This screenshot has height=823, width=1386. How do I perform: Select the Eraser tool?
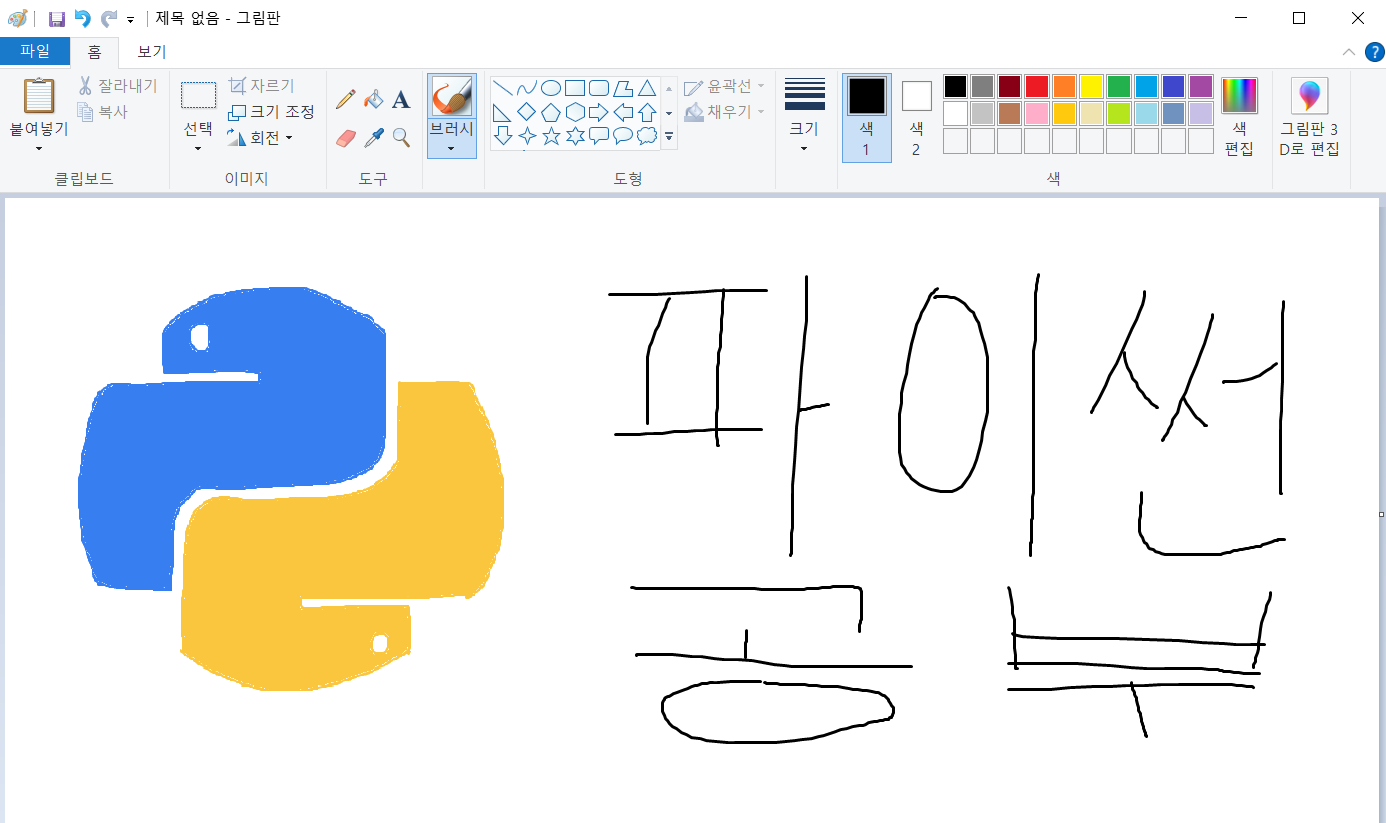[x=346, y=137]
